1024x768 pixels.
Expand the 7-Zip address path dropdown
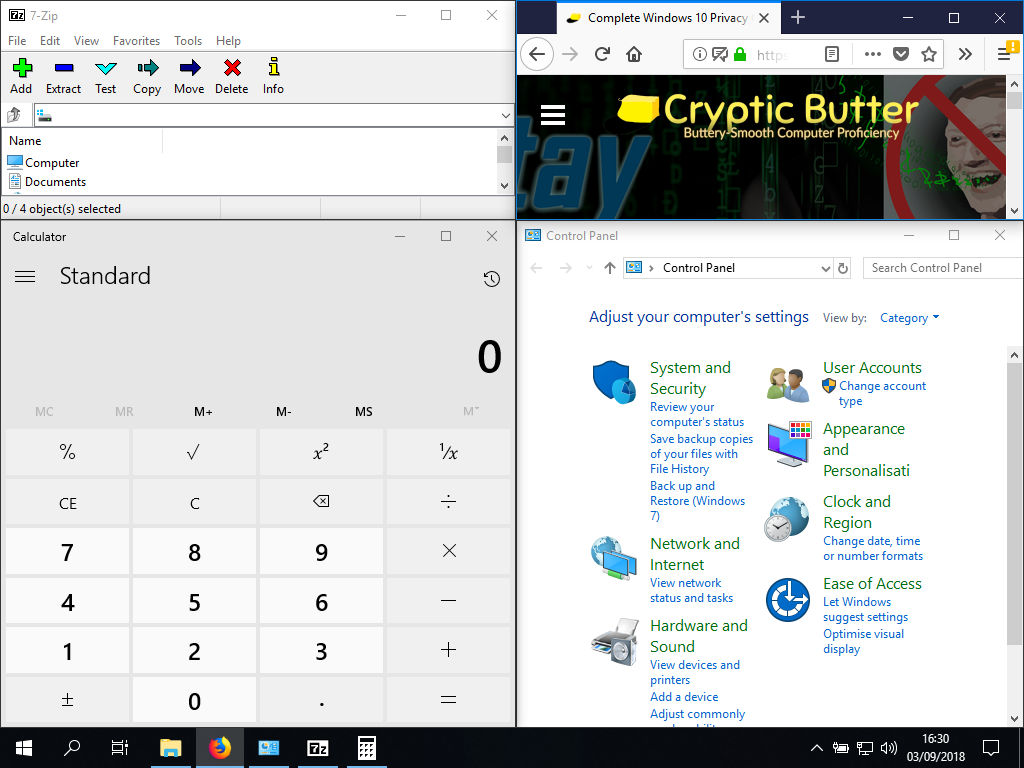505,116
